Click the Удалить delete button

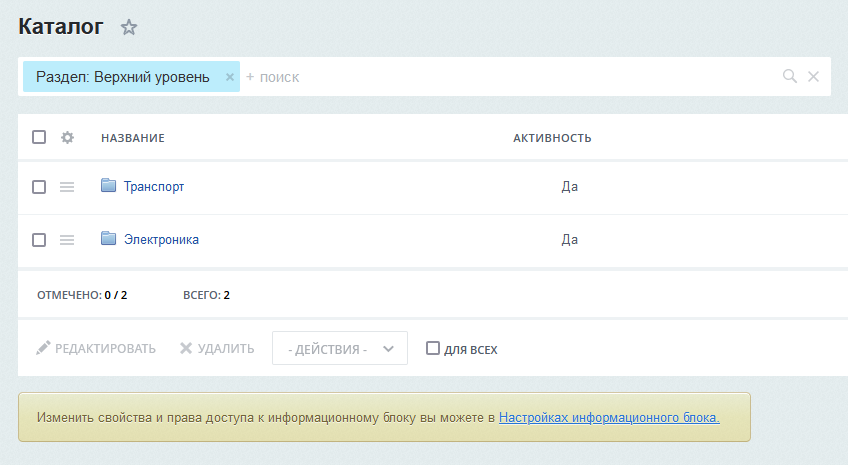[x=217, y=348]
